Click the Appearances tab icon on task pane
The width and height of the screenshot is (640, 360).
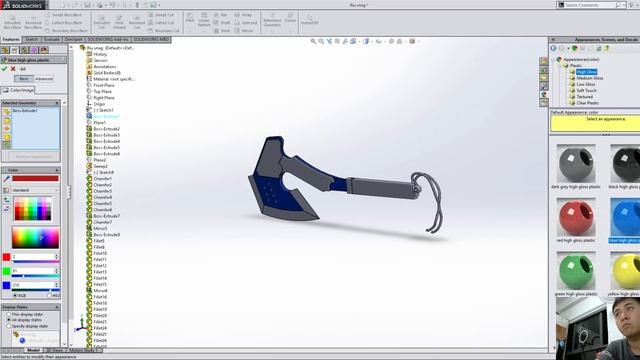[544, 94]
